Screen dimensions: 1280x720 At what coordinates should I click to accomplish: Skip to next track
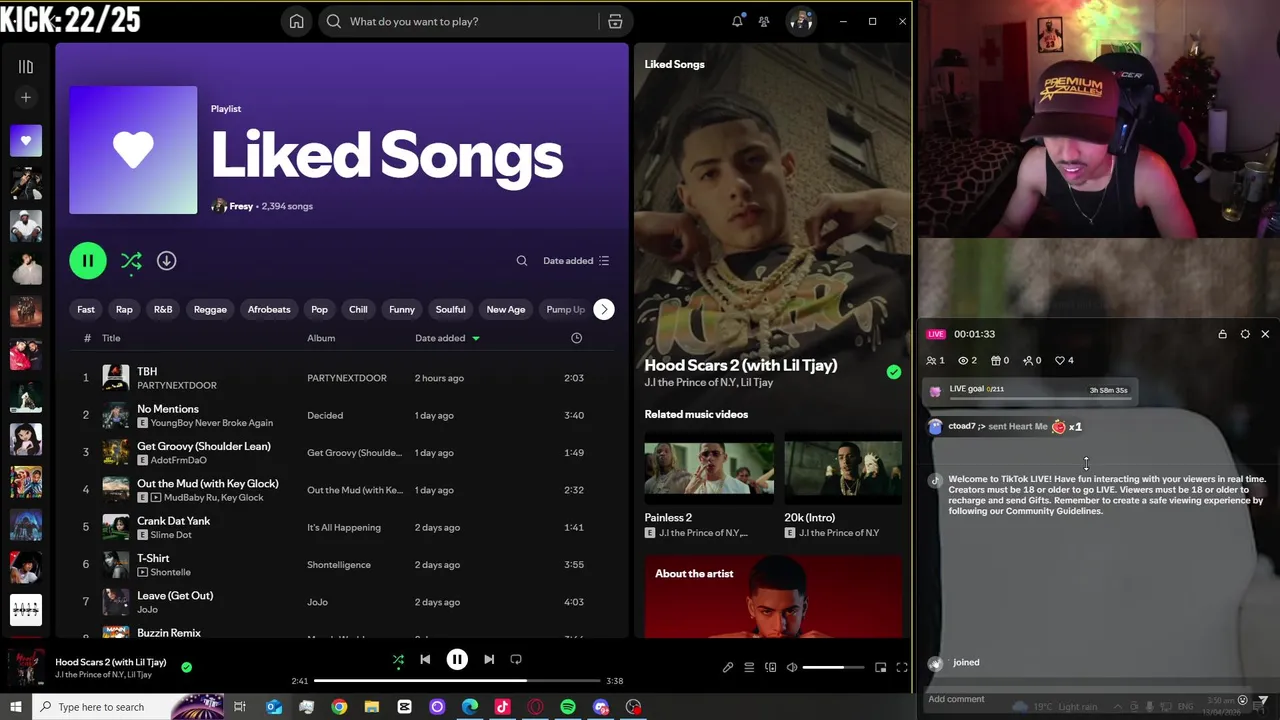(x=489, y=660)
